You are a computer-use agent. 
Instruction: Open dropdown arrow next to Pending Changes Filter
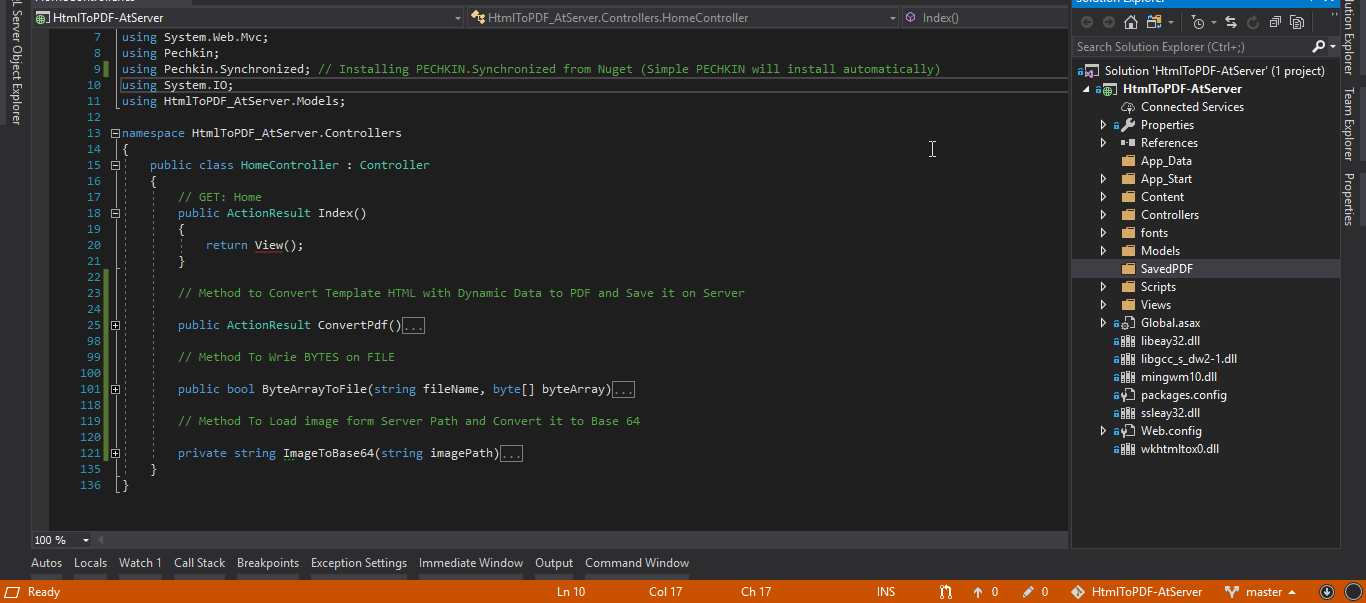click(x=1214, y=22)
